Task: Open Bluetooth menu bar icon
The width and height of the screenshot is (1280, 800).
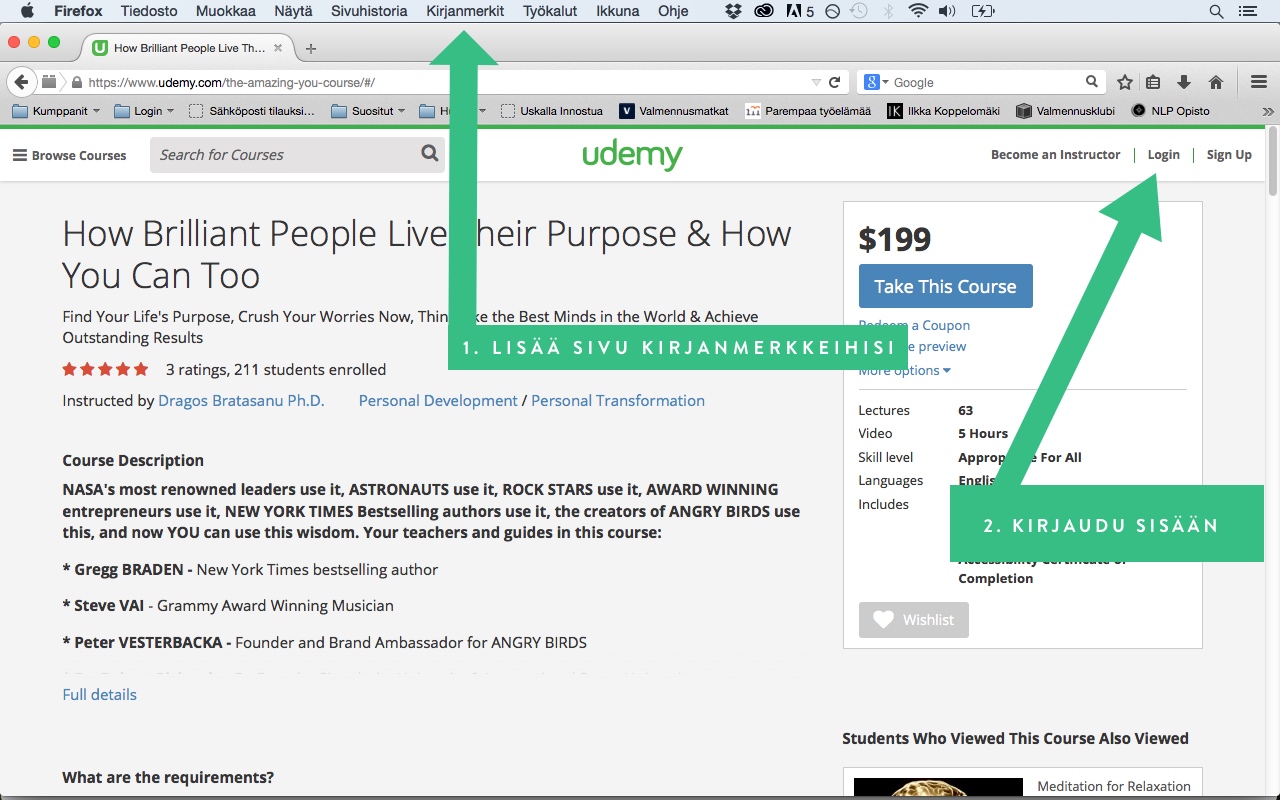Action: 888,11
